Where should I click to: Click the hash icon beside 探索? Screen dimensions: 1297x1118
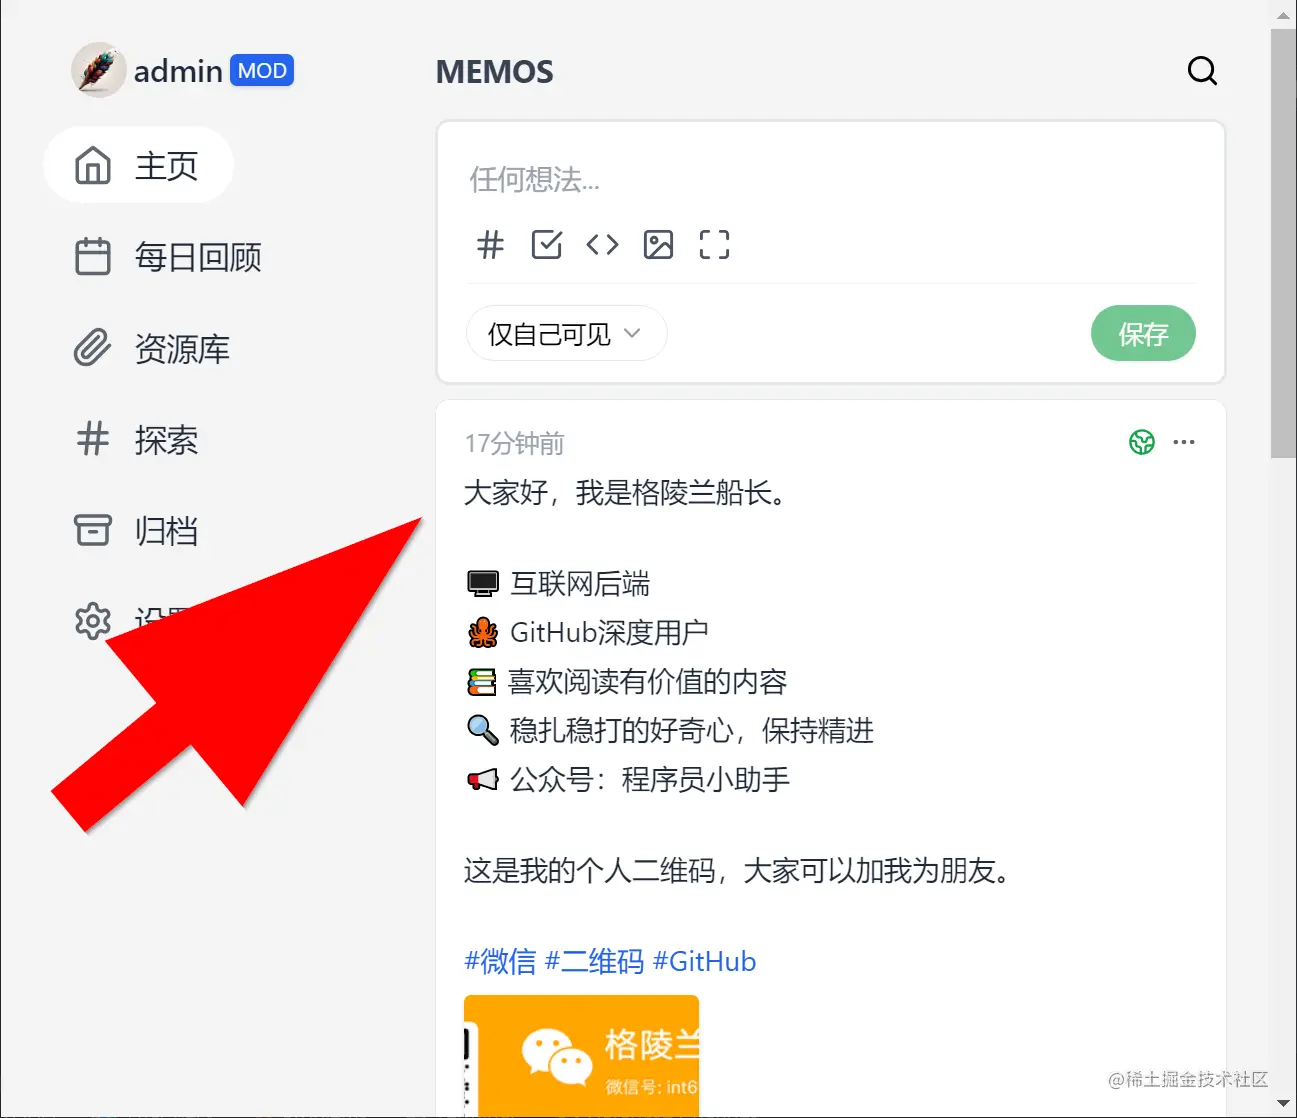[93, 439]
